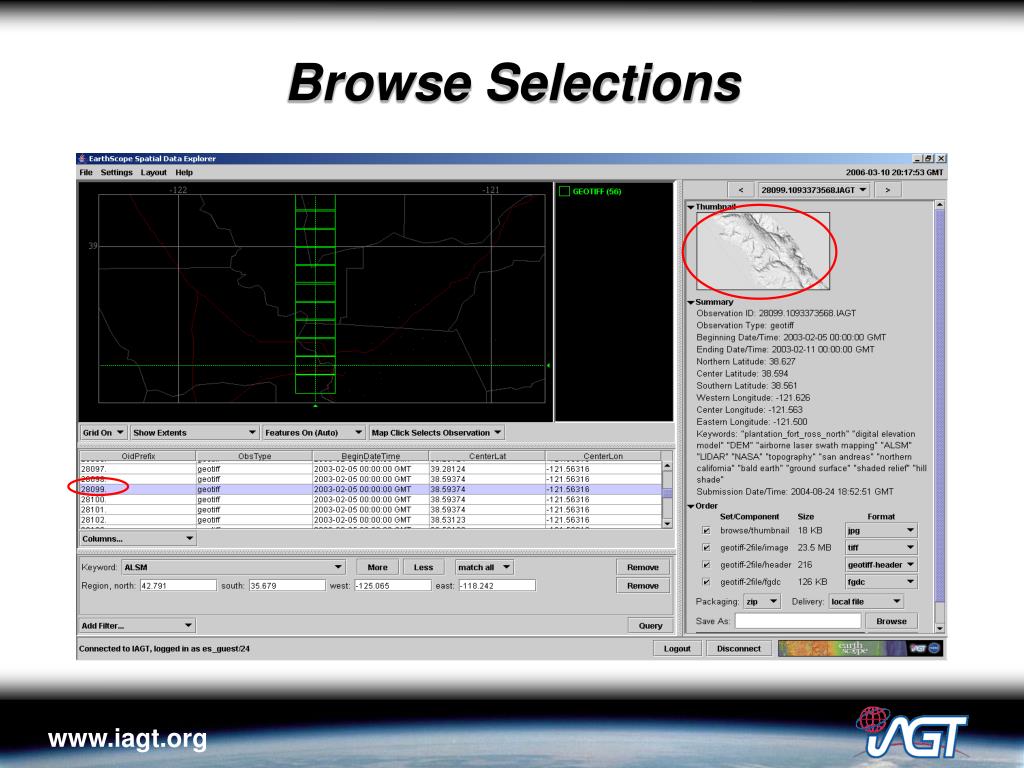Uncheck the browse/thumbnail component
The image size is (1024, 768).
tap(706, 530)
